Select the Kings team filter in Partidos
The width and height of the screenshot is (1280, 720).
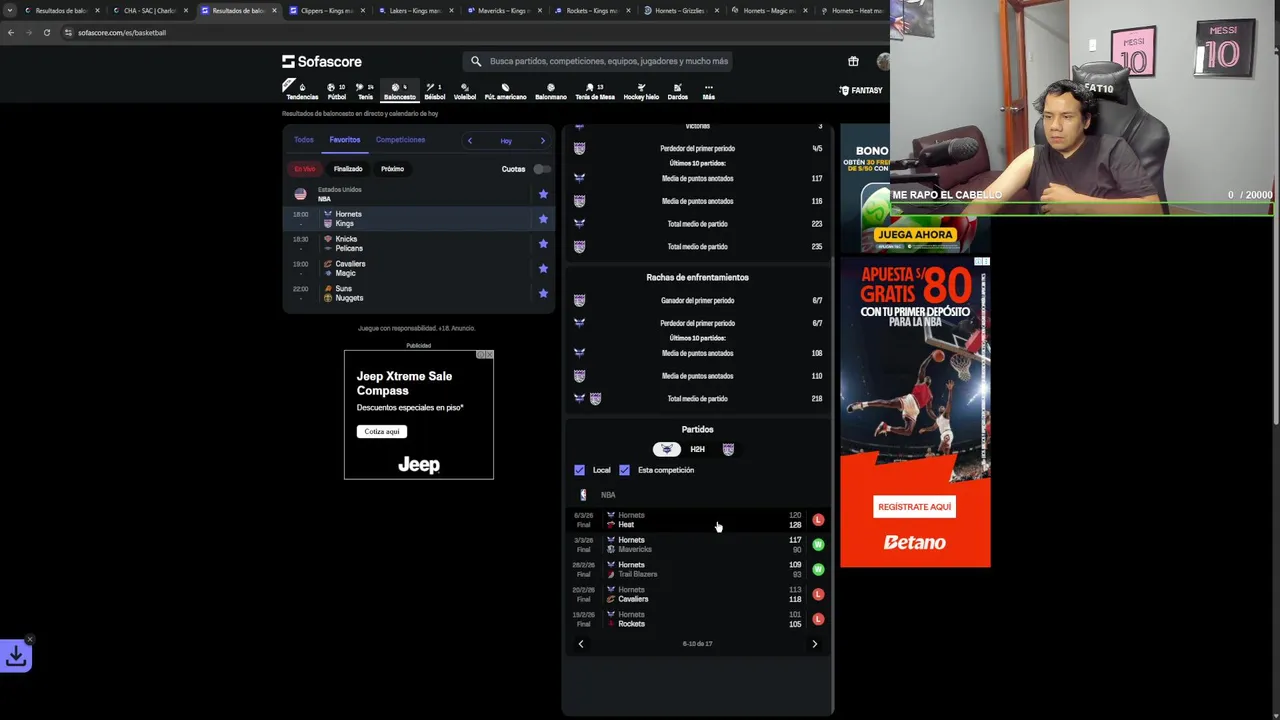[728, 450]
